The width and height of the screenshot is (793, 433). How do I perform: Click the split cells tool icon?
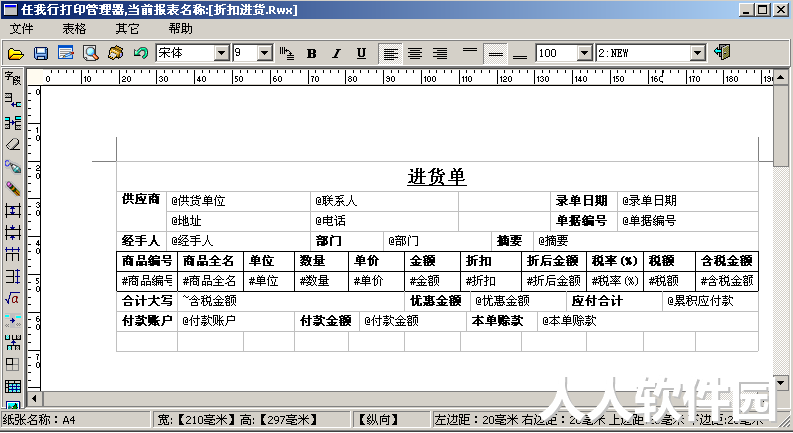coord(13,122)
